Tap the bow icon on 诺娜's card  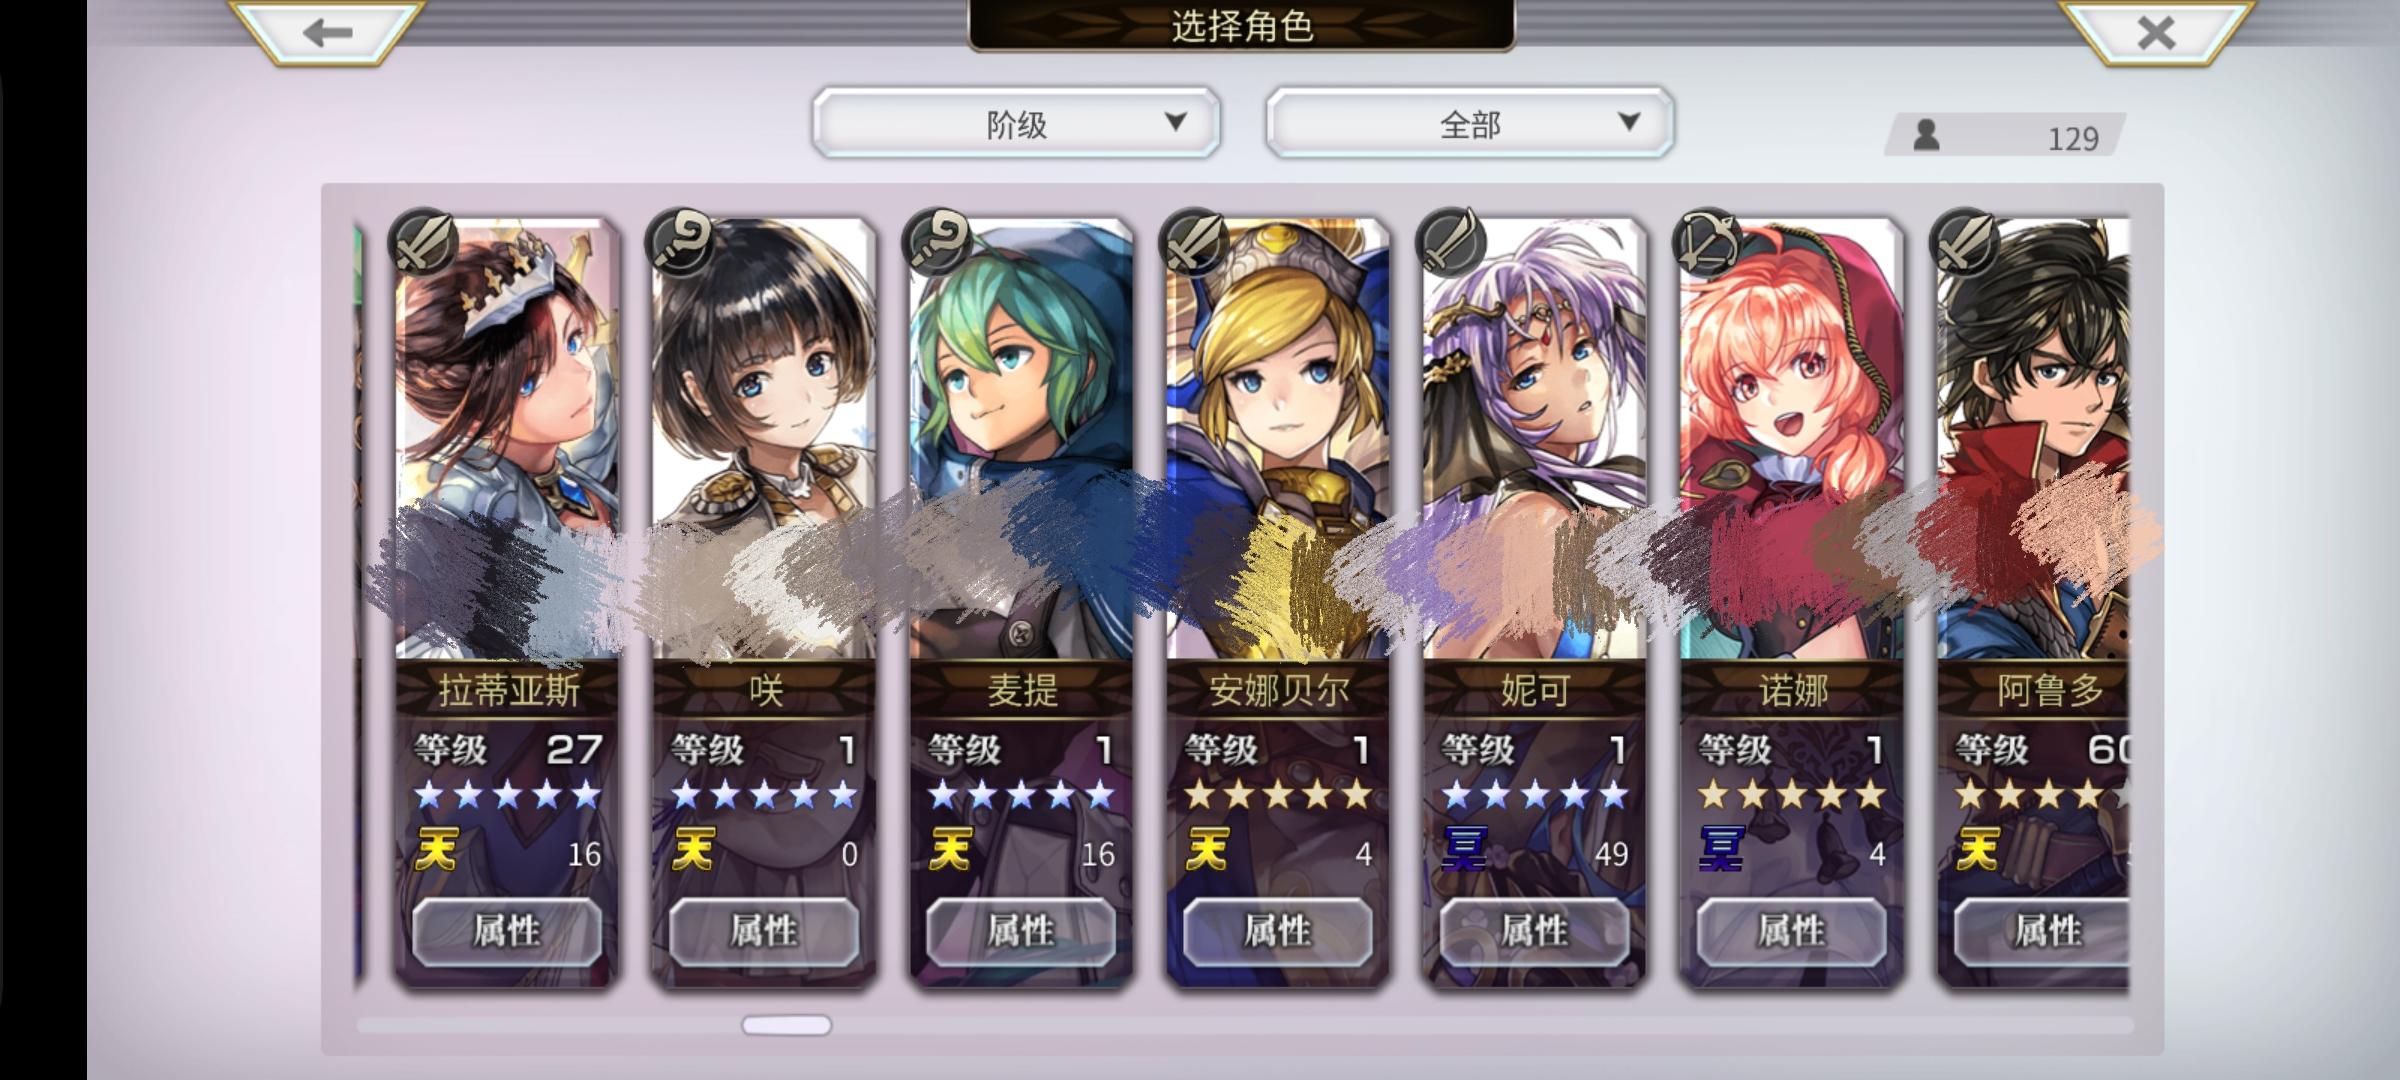point(1708,242)
